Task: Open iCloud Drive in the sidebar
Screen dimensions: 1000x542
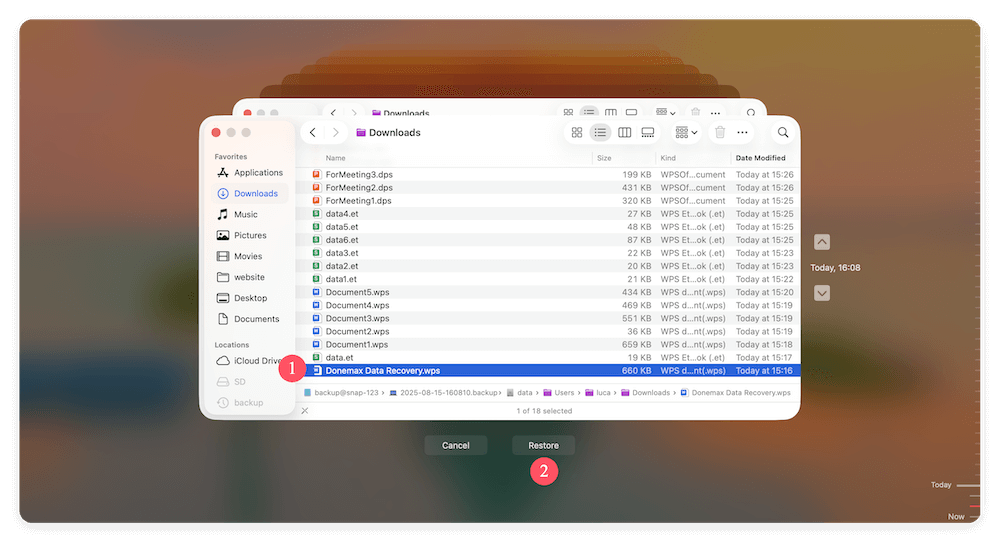Action: [x=250, y=361]
